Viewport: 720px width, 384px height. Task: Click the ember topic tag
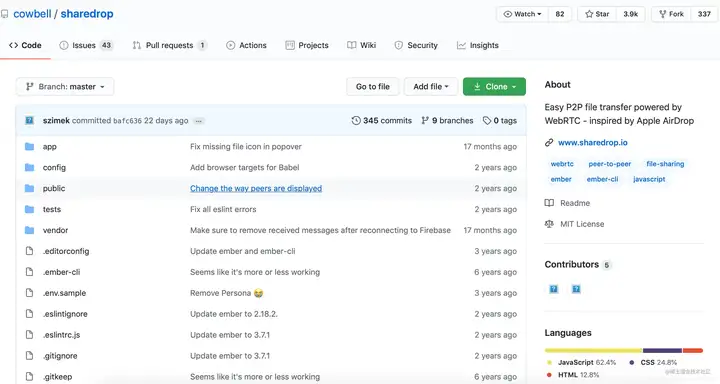click(x=561, y=179)
